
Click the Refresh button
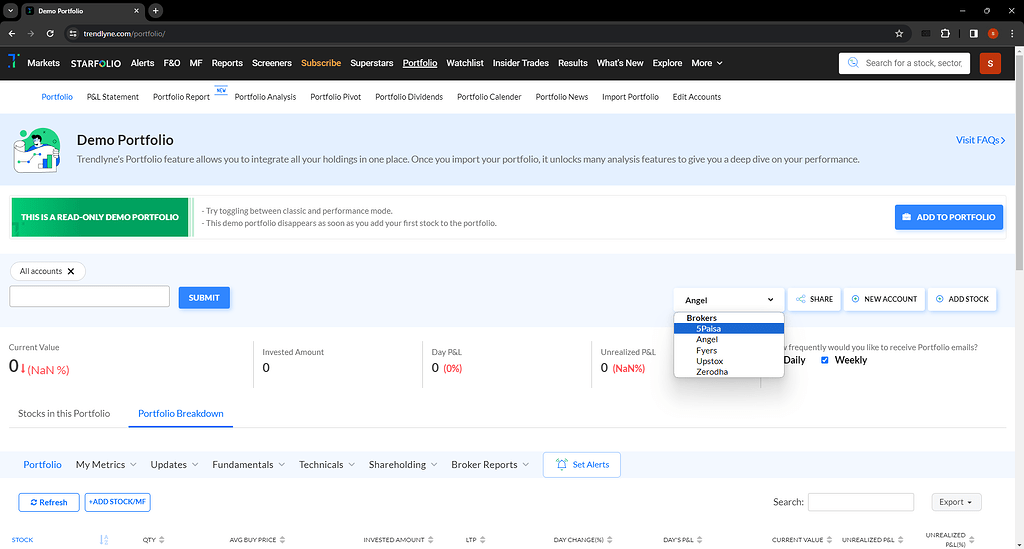[x=49, y=503]
